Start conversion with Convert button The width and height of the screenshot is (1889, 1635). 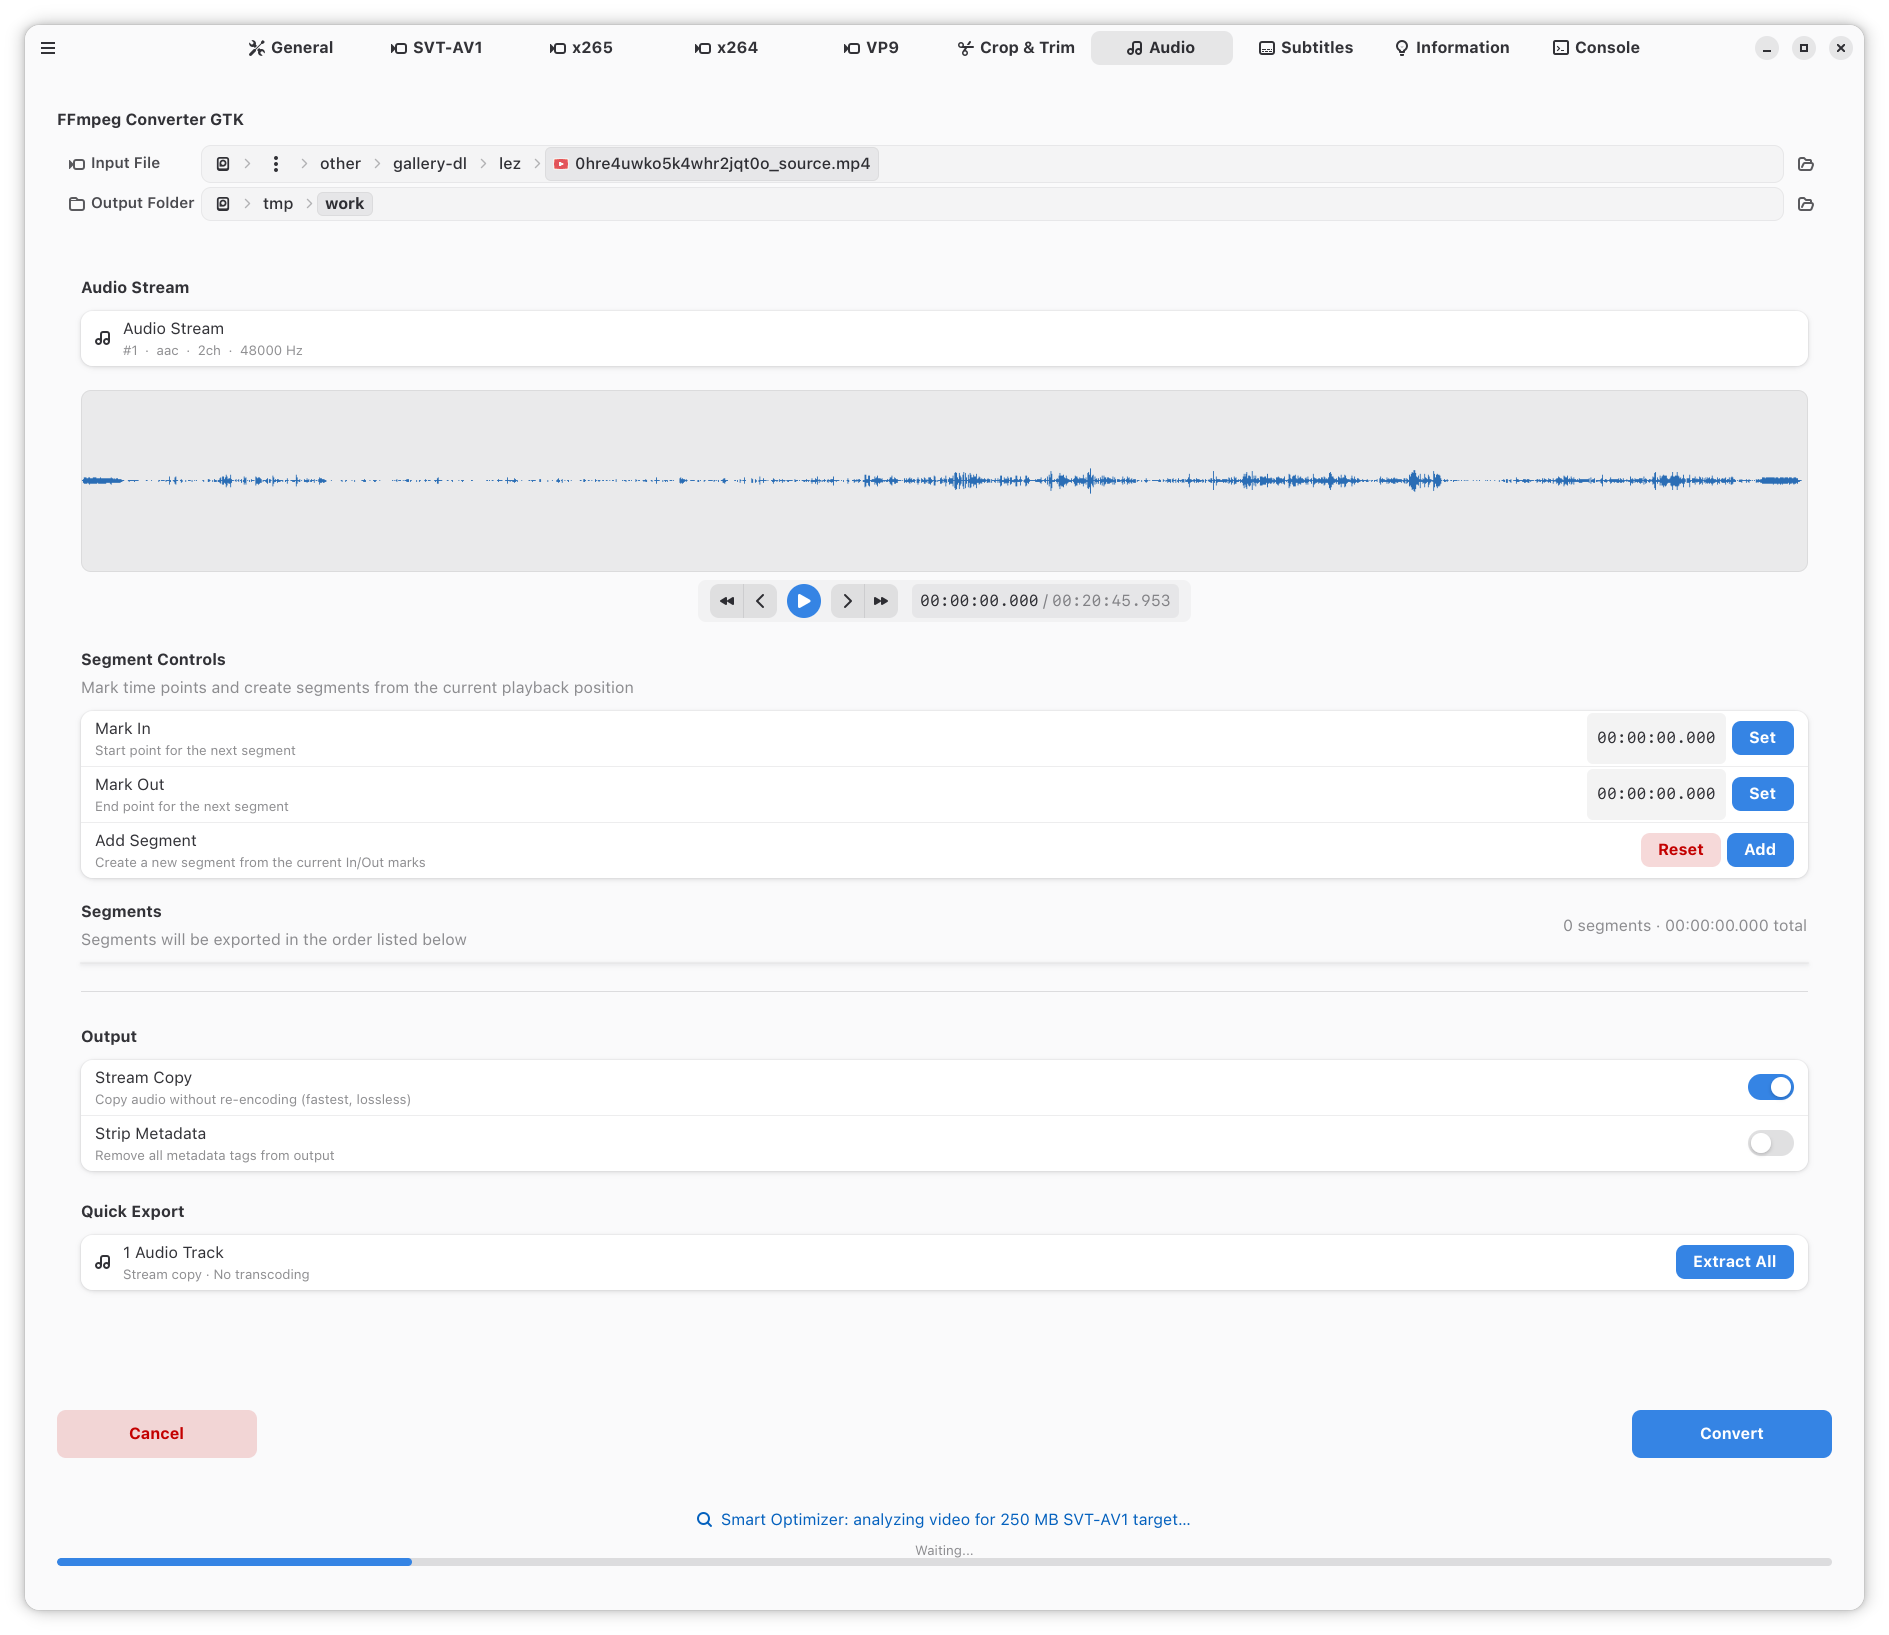(x=1731, y=1434)
